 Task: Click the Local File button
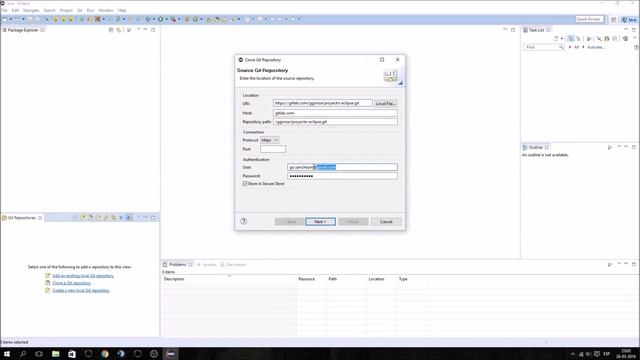coord(385,104)
